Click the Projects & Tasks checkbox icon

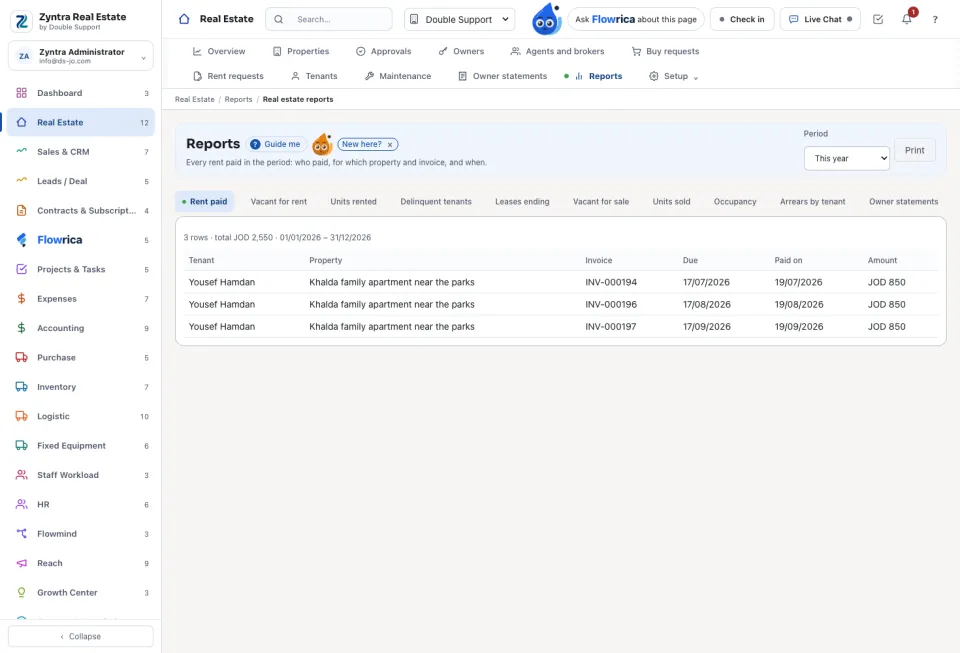point(21,269)
